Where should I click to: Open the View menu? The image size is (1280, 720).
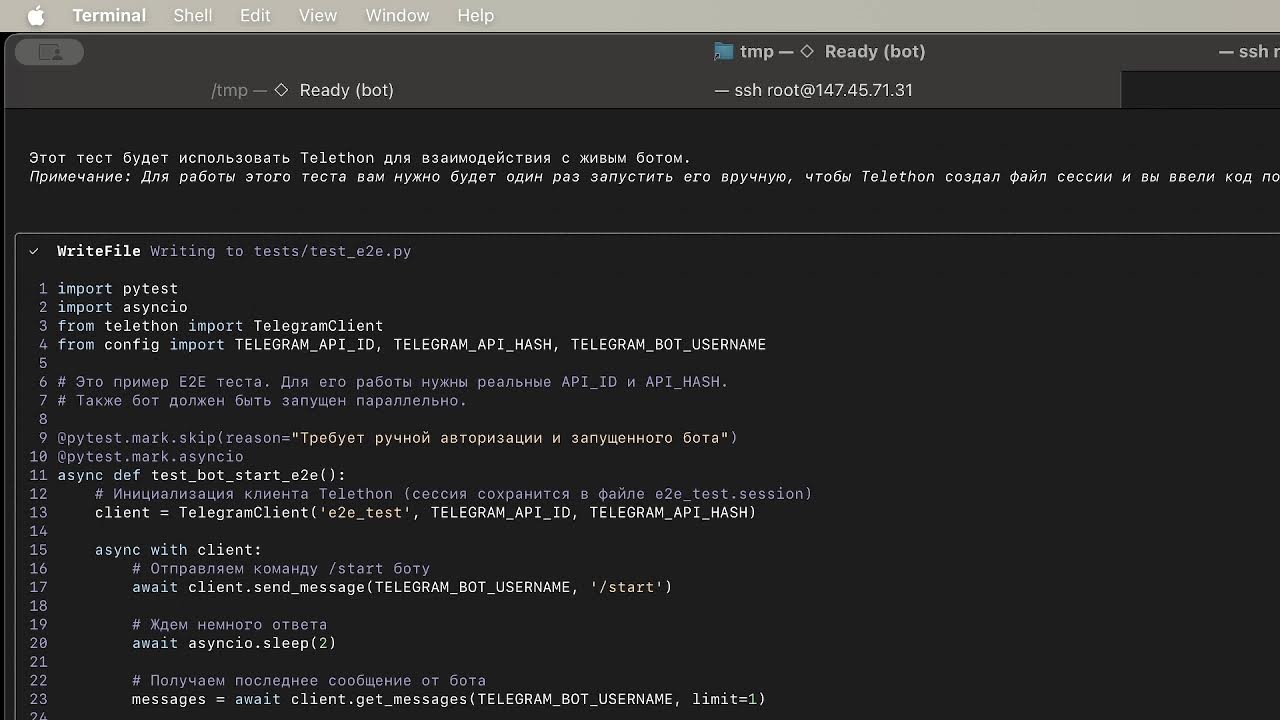coord(318,15)
